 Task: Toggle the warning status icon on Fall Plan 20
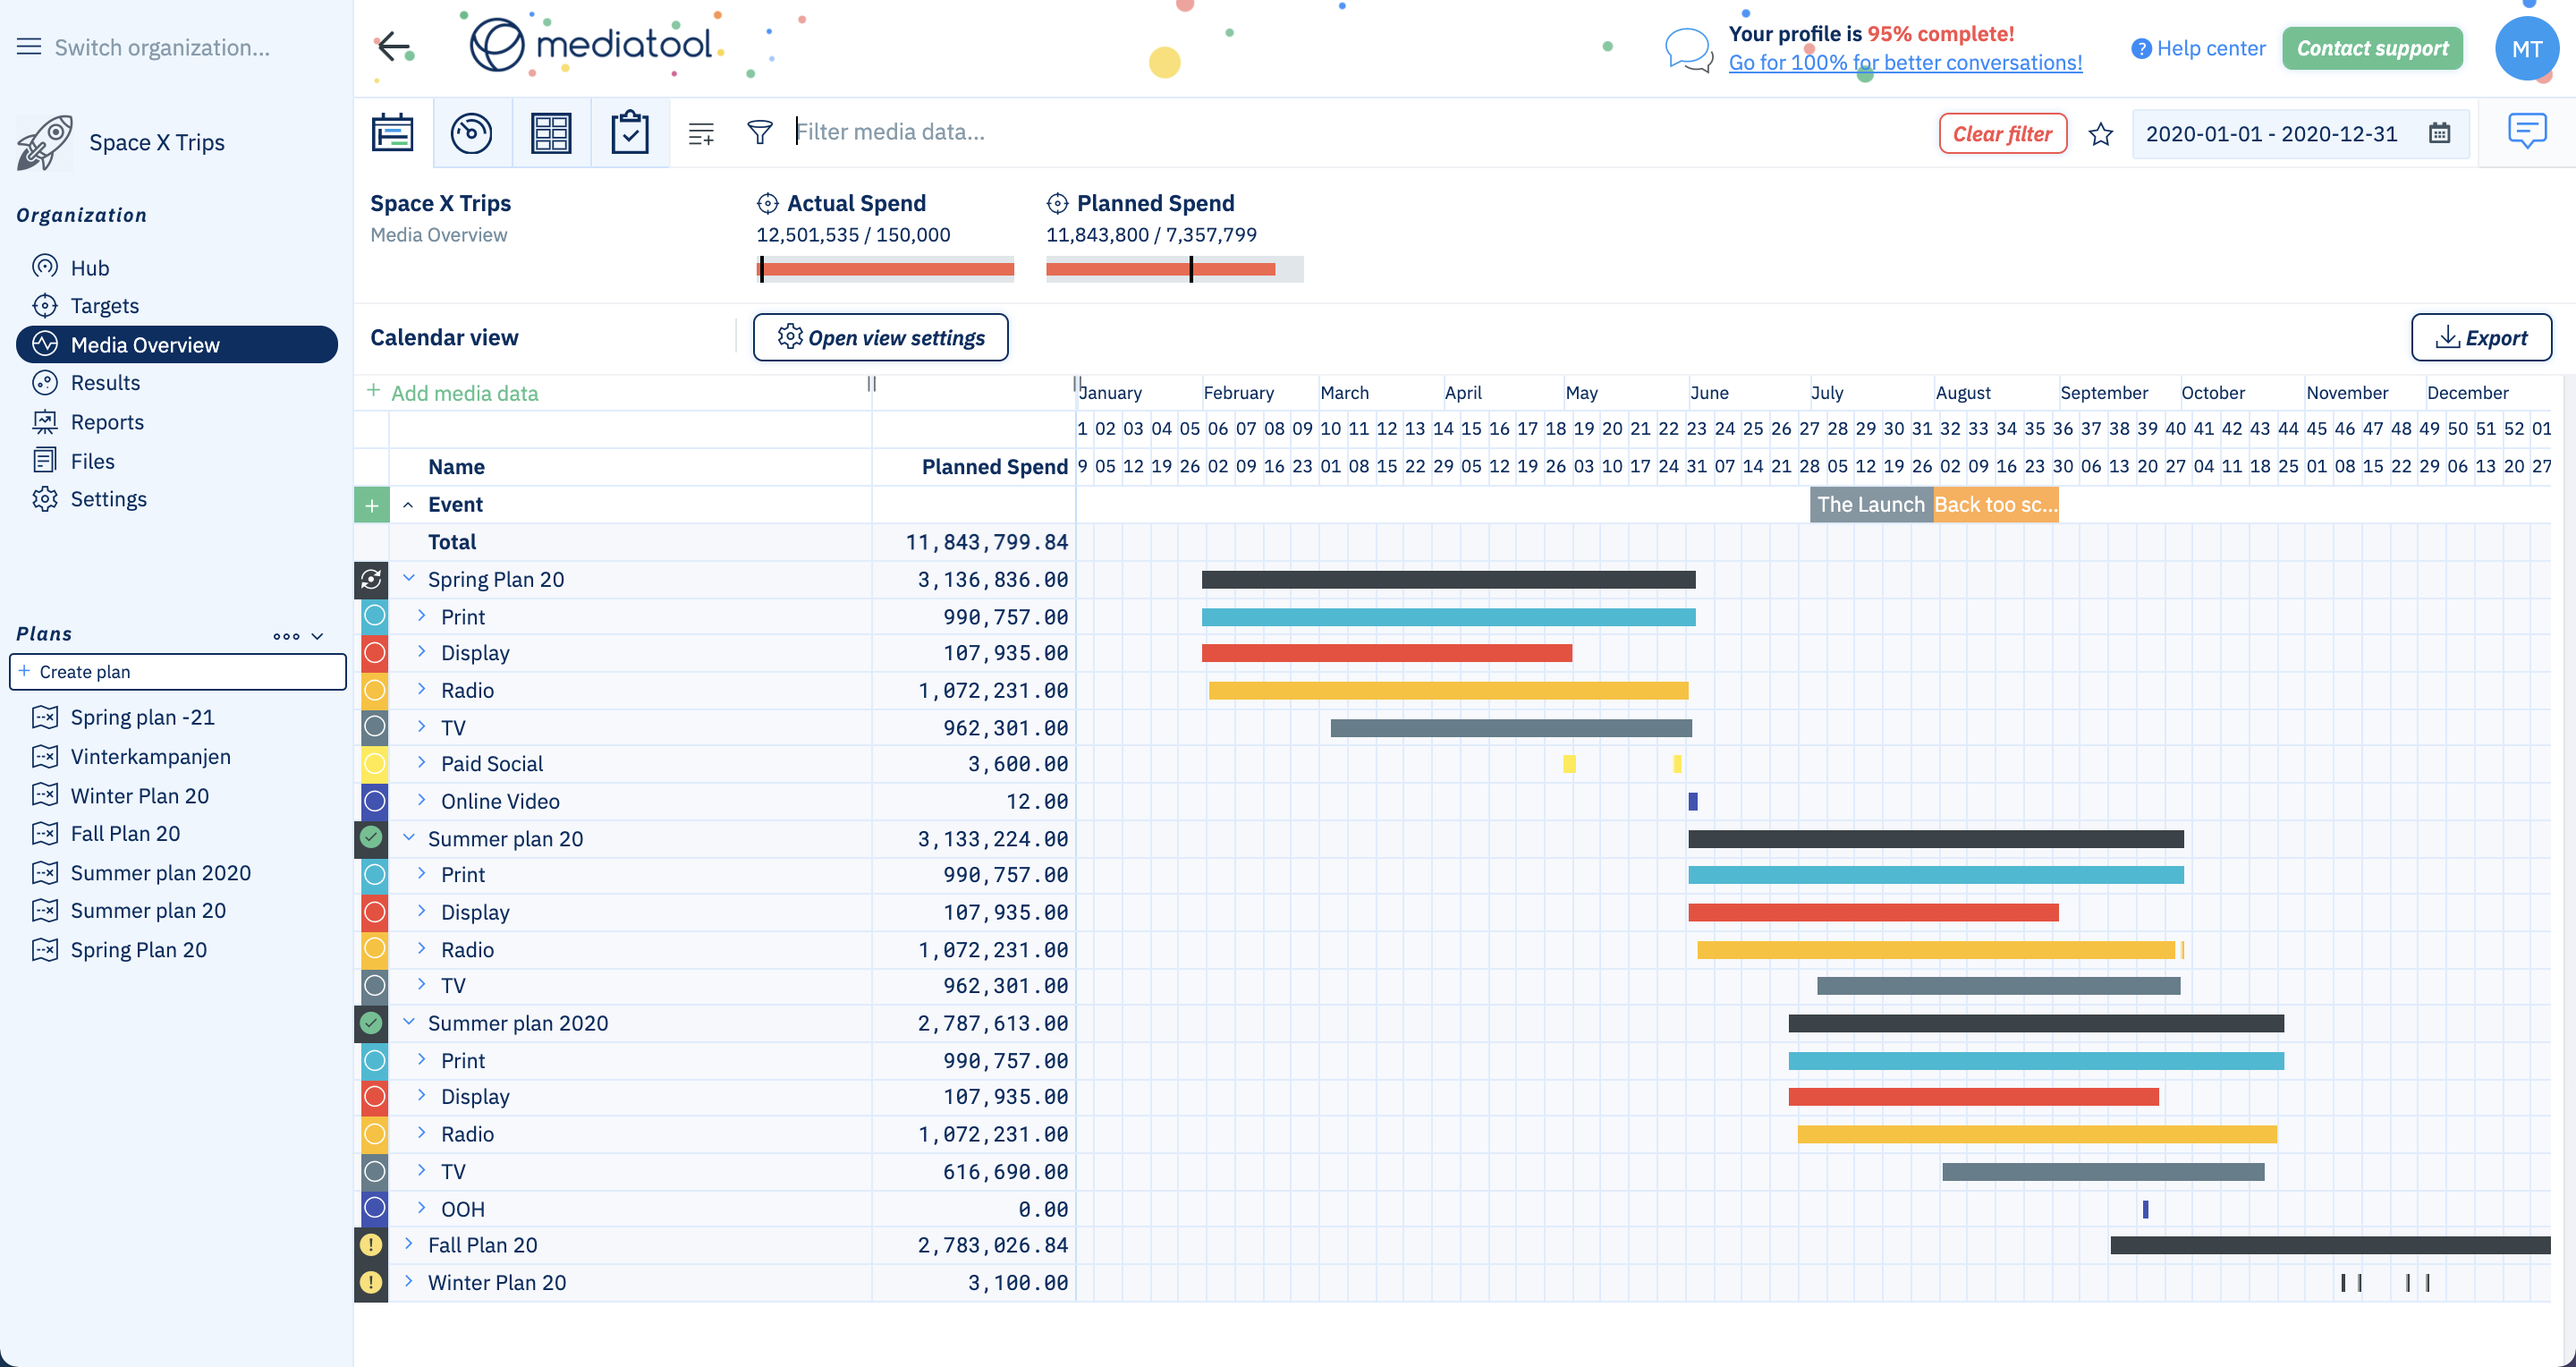point(371,1245)
